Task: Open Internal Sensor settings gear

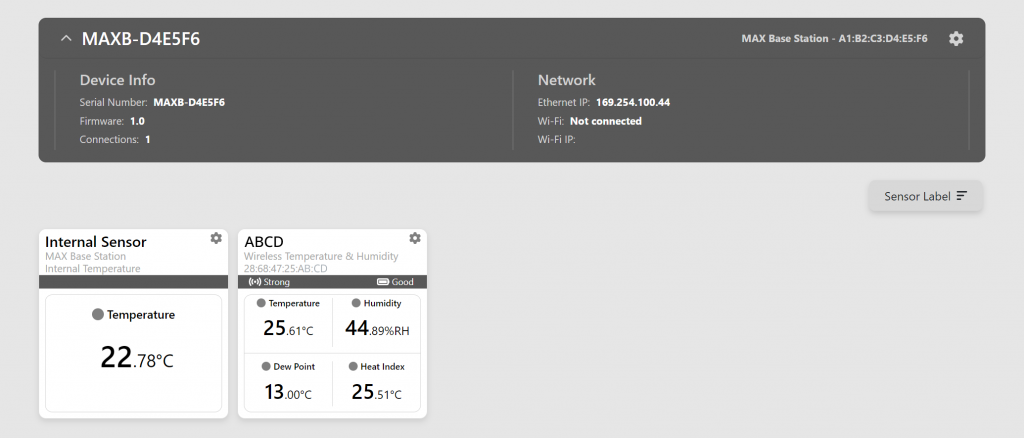Action: coord(216,238)
